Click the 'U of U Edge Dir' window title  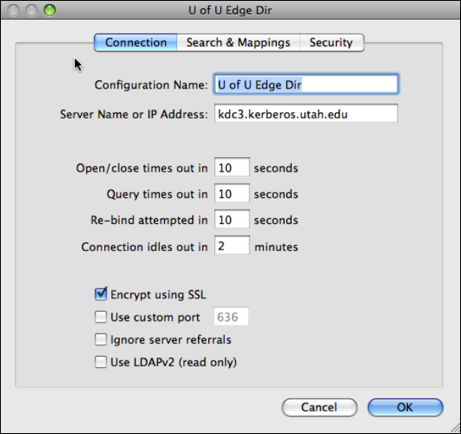[230, 10]
